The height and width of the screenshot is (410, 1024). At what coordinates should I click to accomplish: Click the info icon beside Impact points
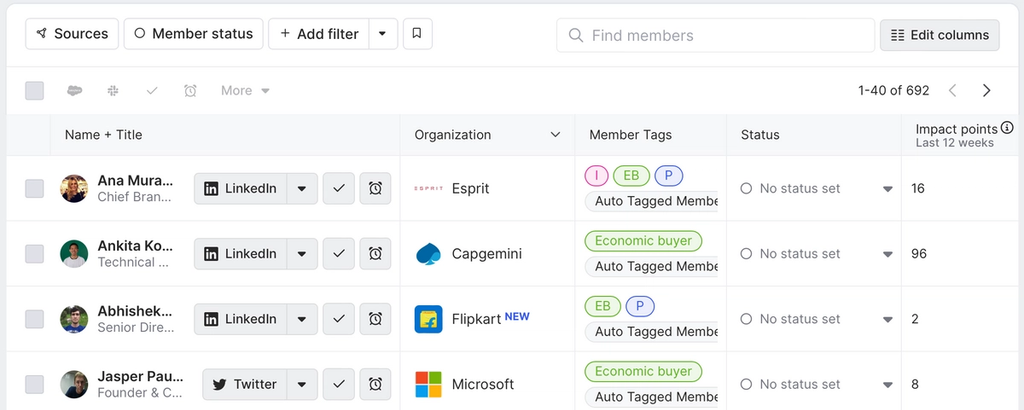click(1007, 128)
